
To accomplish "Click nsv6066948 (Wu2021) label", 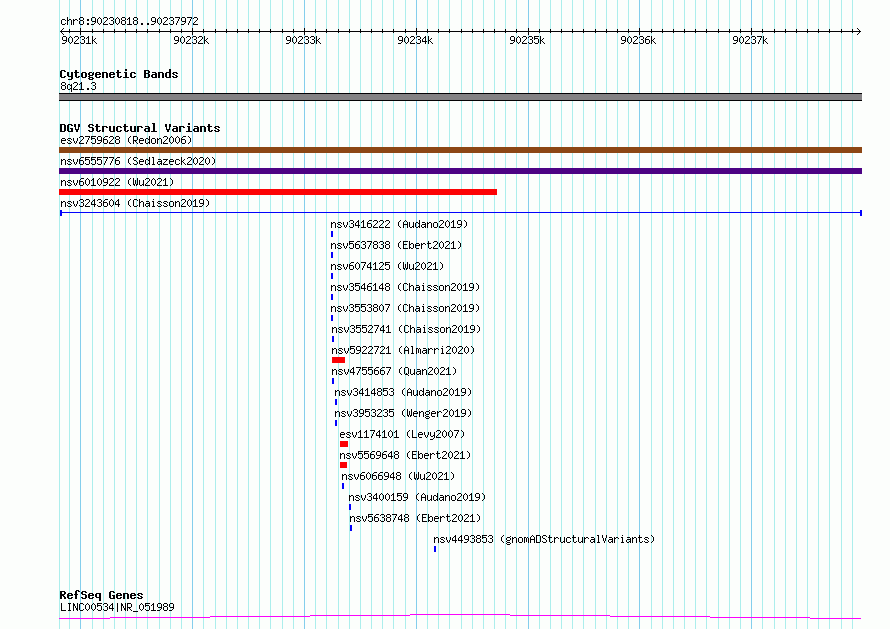I will click(x=398, y=476).
